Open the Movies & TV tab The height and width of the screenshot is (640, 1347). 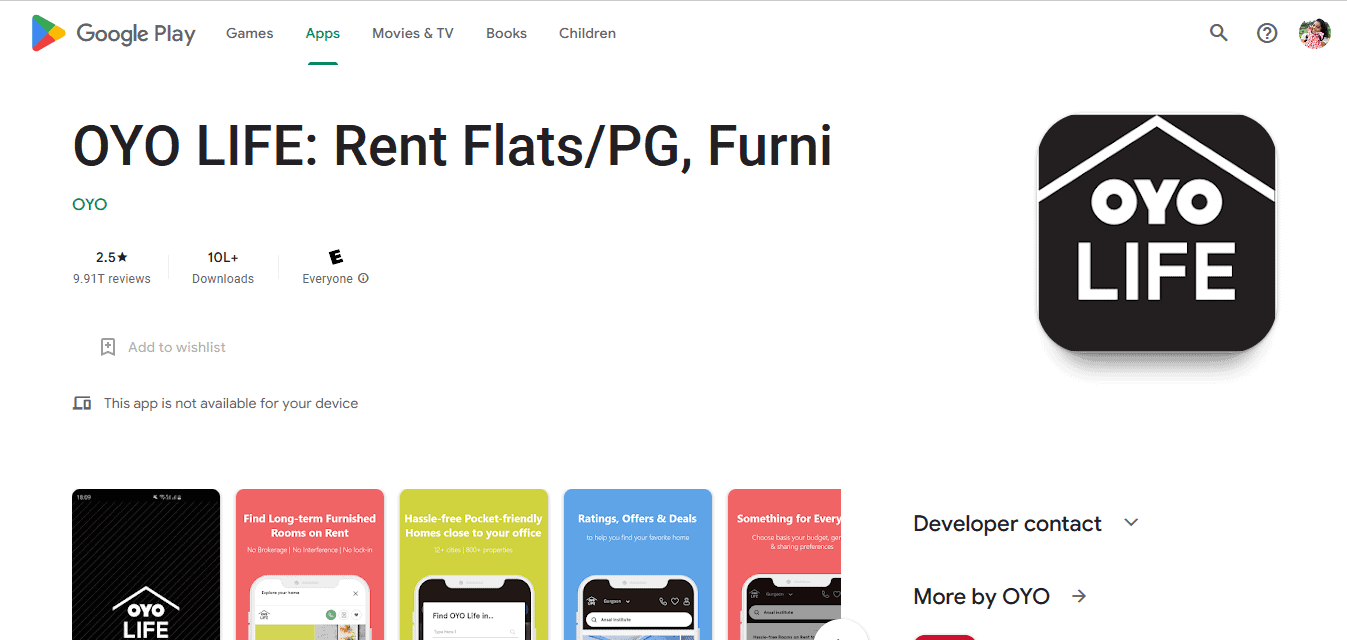[413, 33]
